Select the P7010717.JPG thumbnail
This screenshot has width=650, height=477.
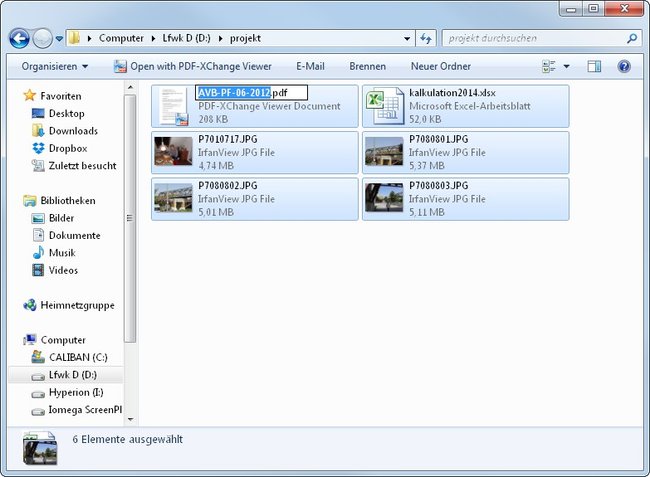(x=173, y=152)
